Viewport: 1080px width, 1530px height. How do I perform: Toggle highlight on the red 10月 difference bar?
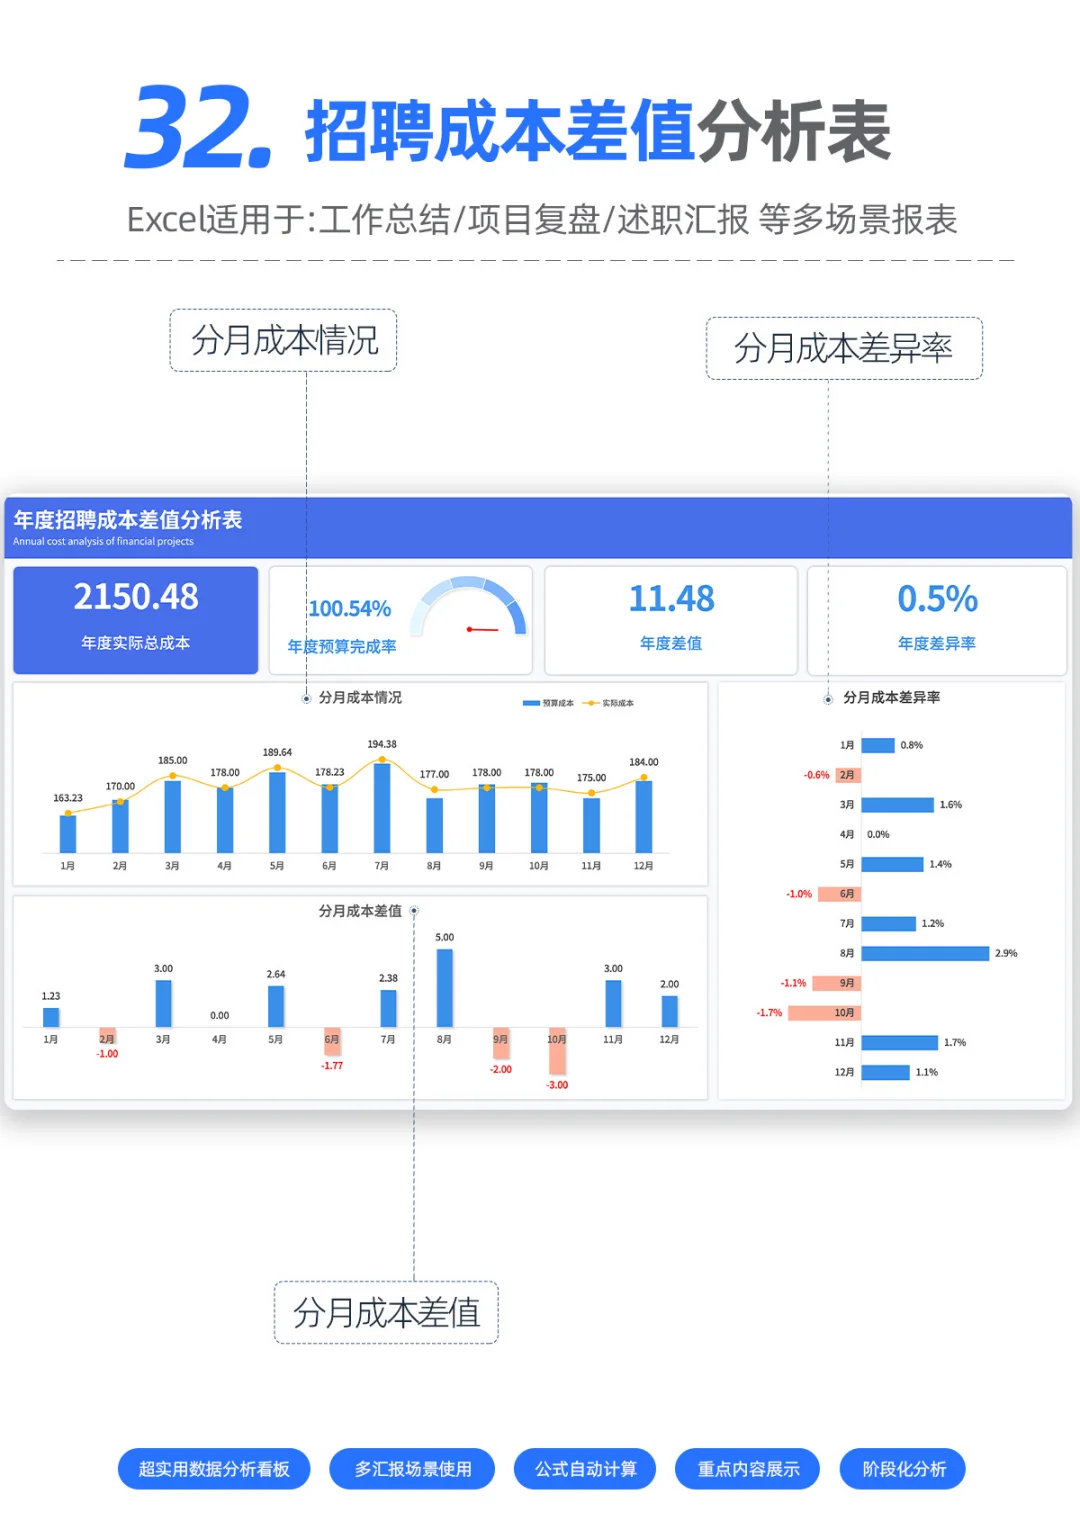(557, 1050)
